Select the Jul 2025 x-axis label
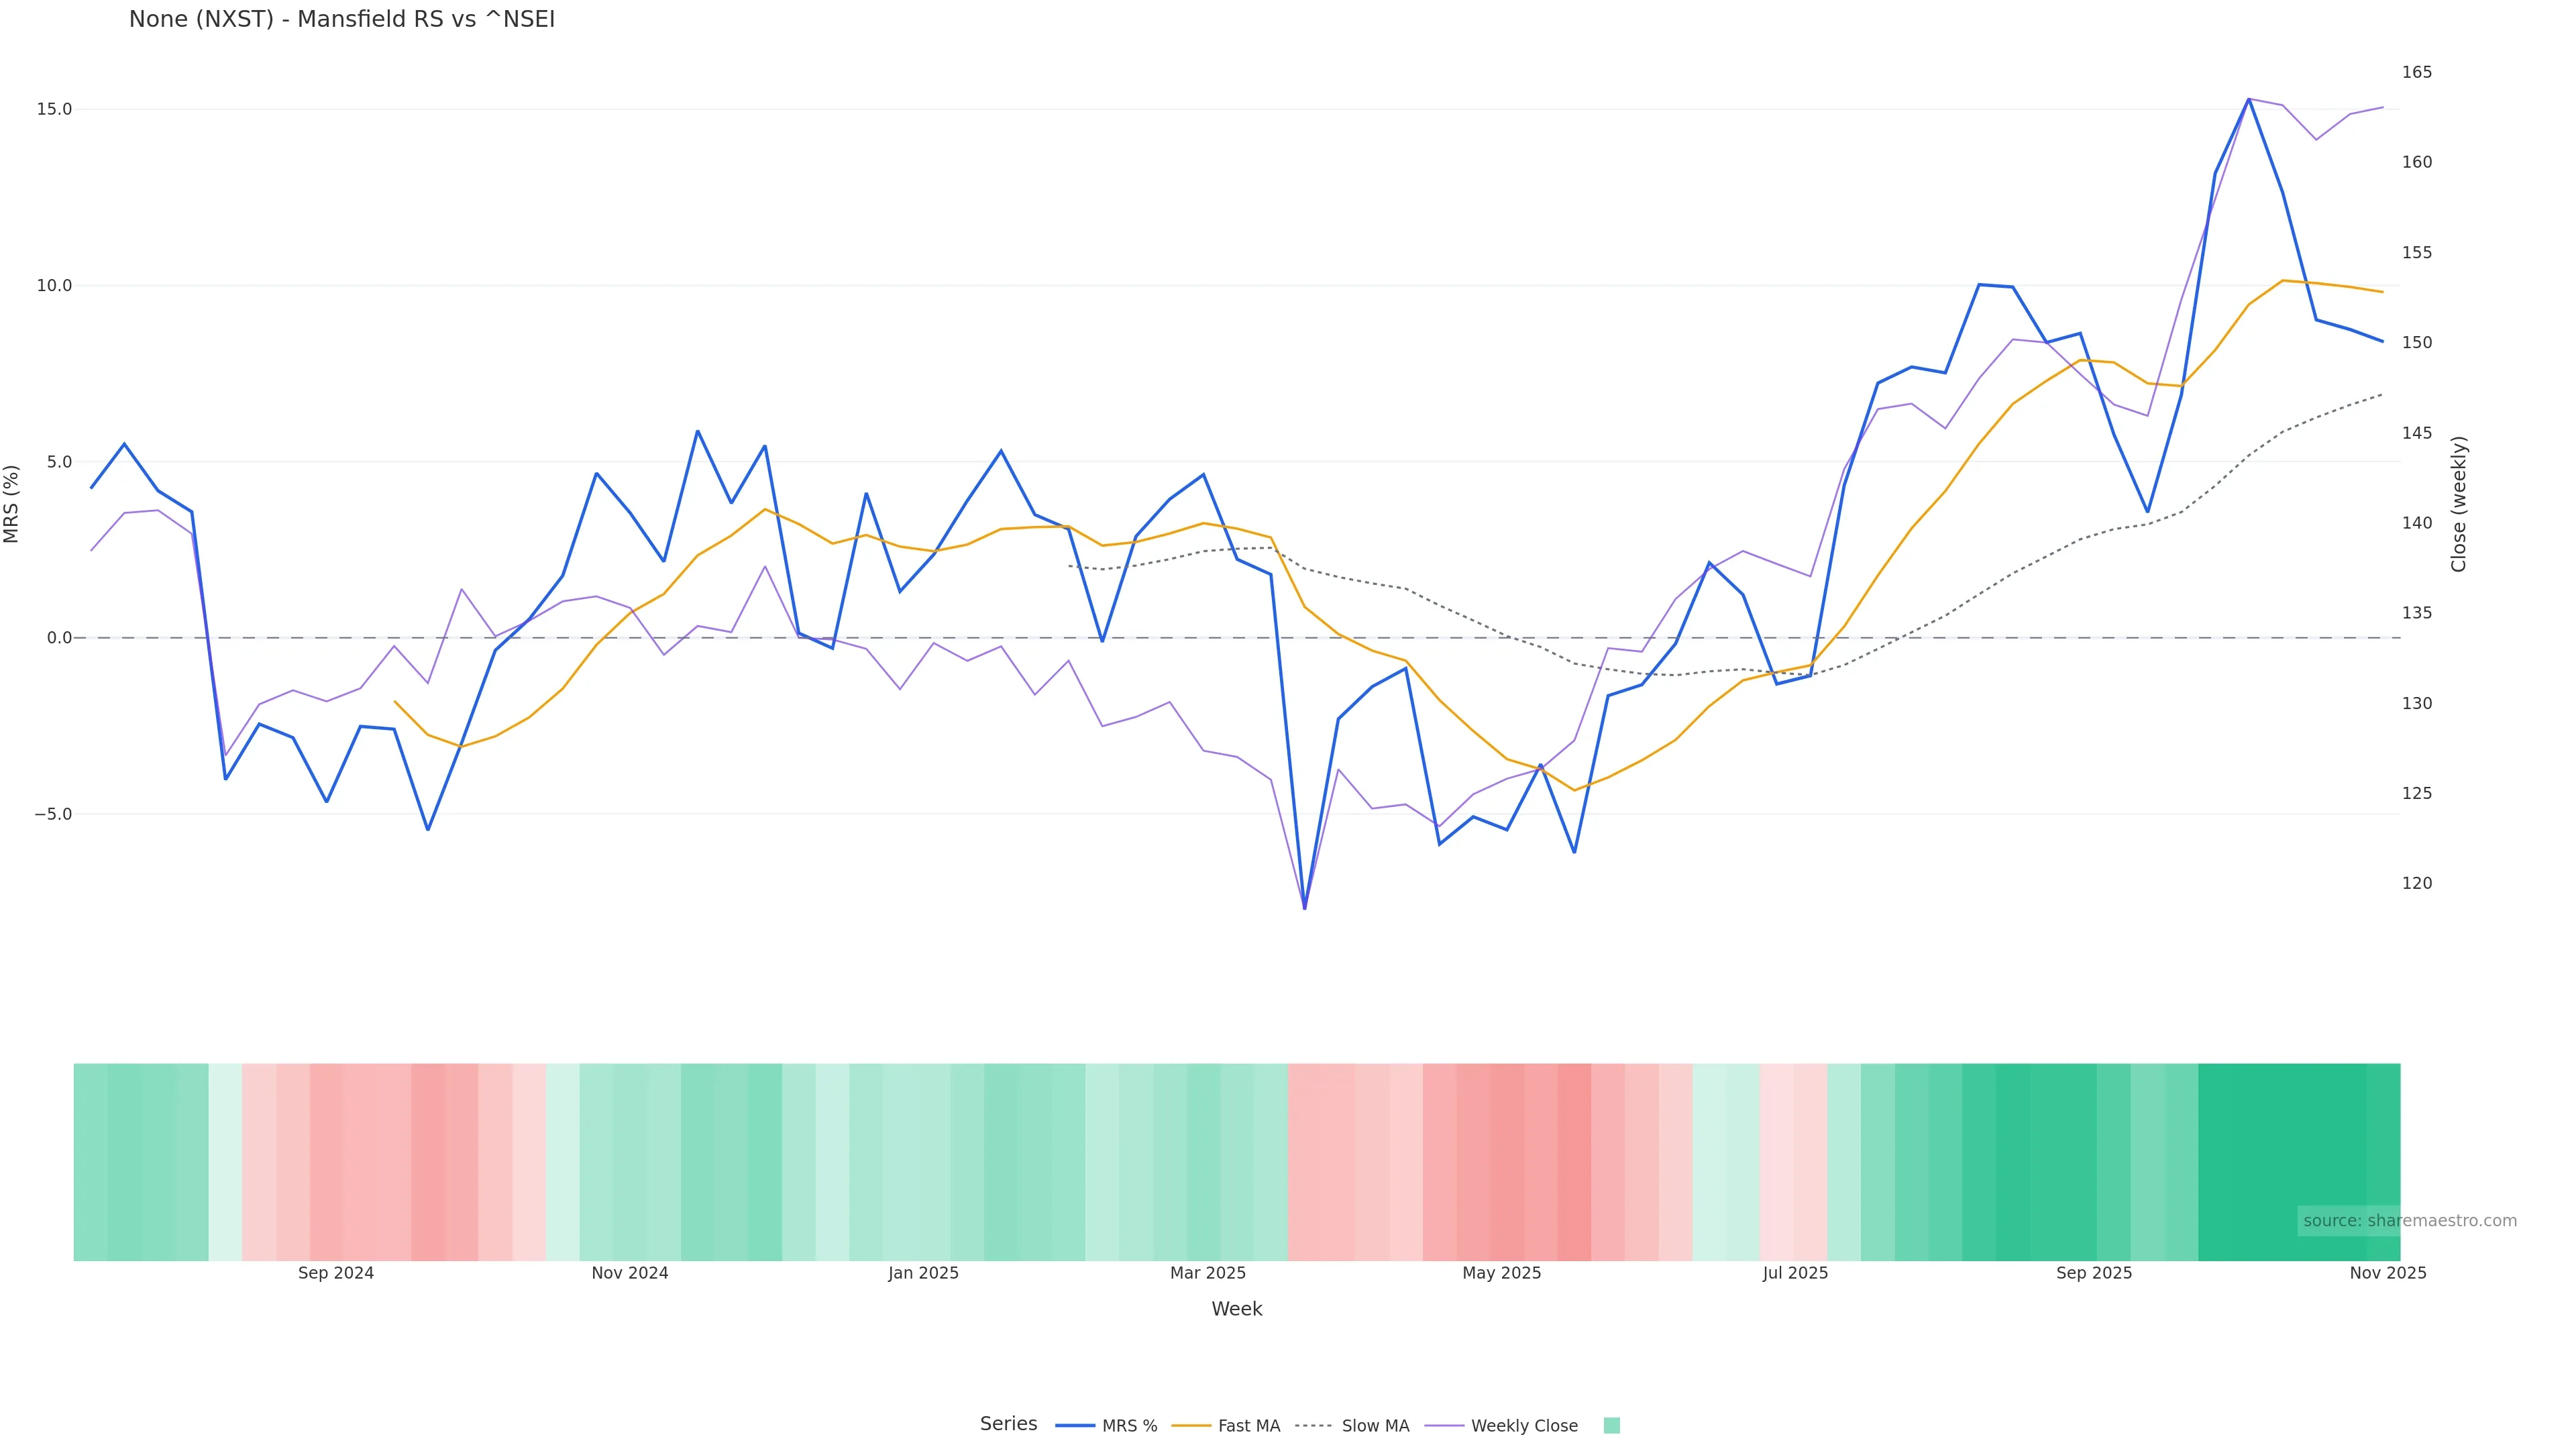The image size is (2576, 1449). click(x=1795, y=1273)
